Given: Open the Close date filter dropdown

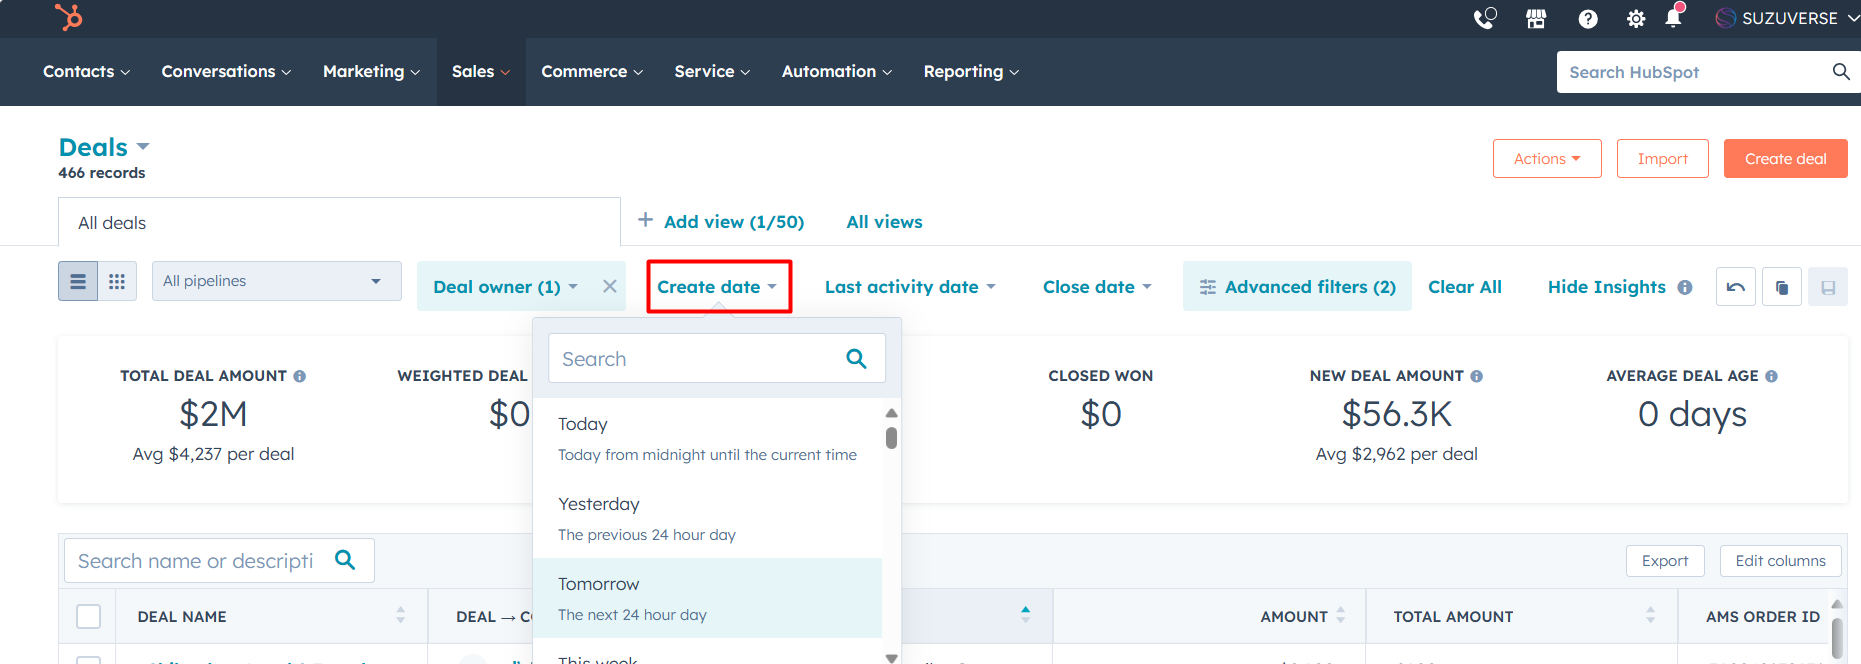Looking at the screenshot, I should coord(1097,287).
